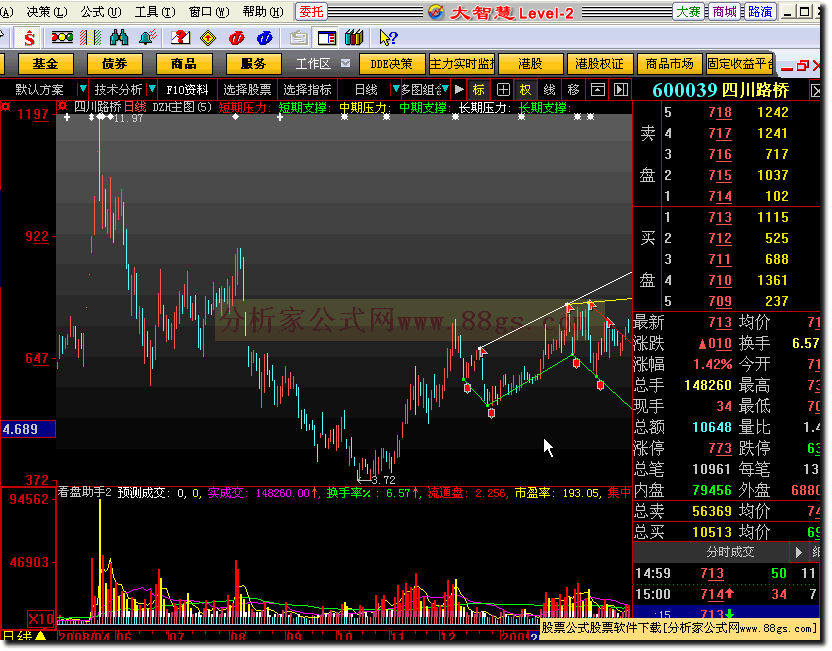Click the DZH logo in the title bar

pyautogui.click(x=436, y=12)
